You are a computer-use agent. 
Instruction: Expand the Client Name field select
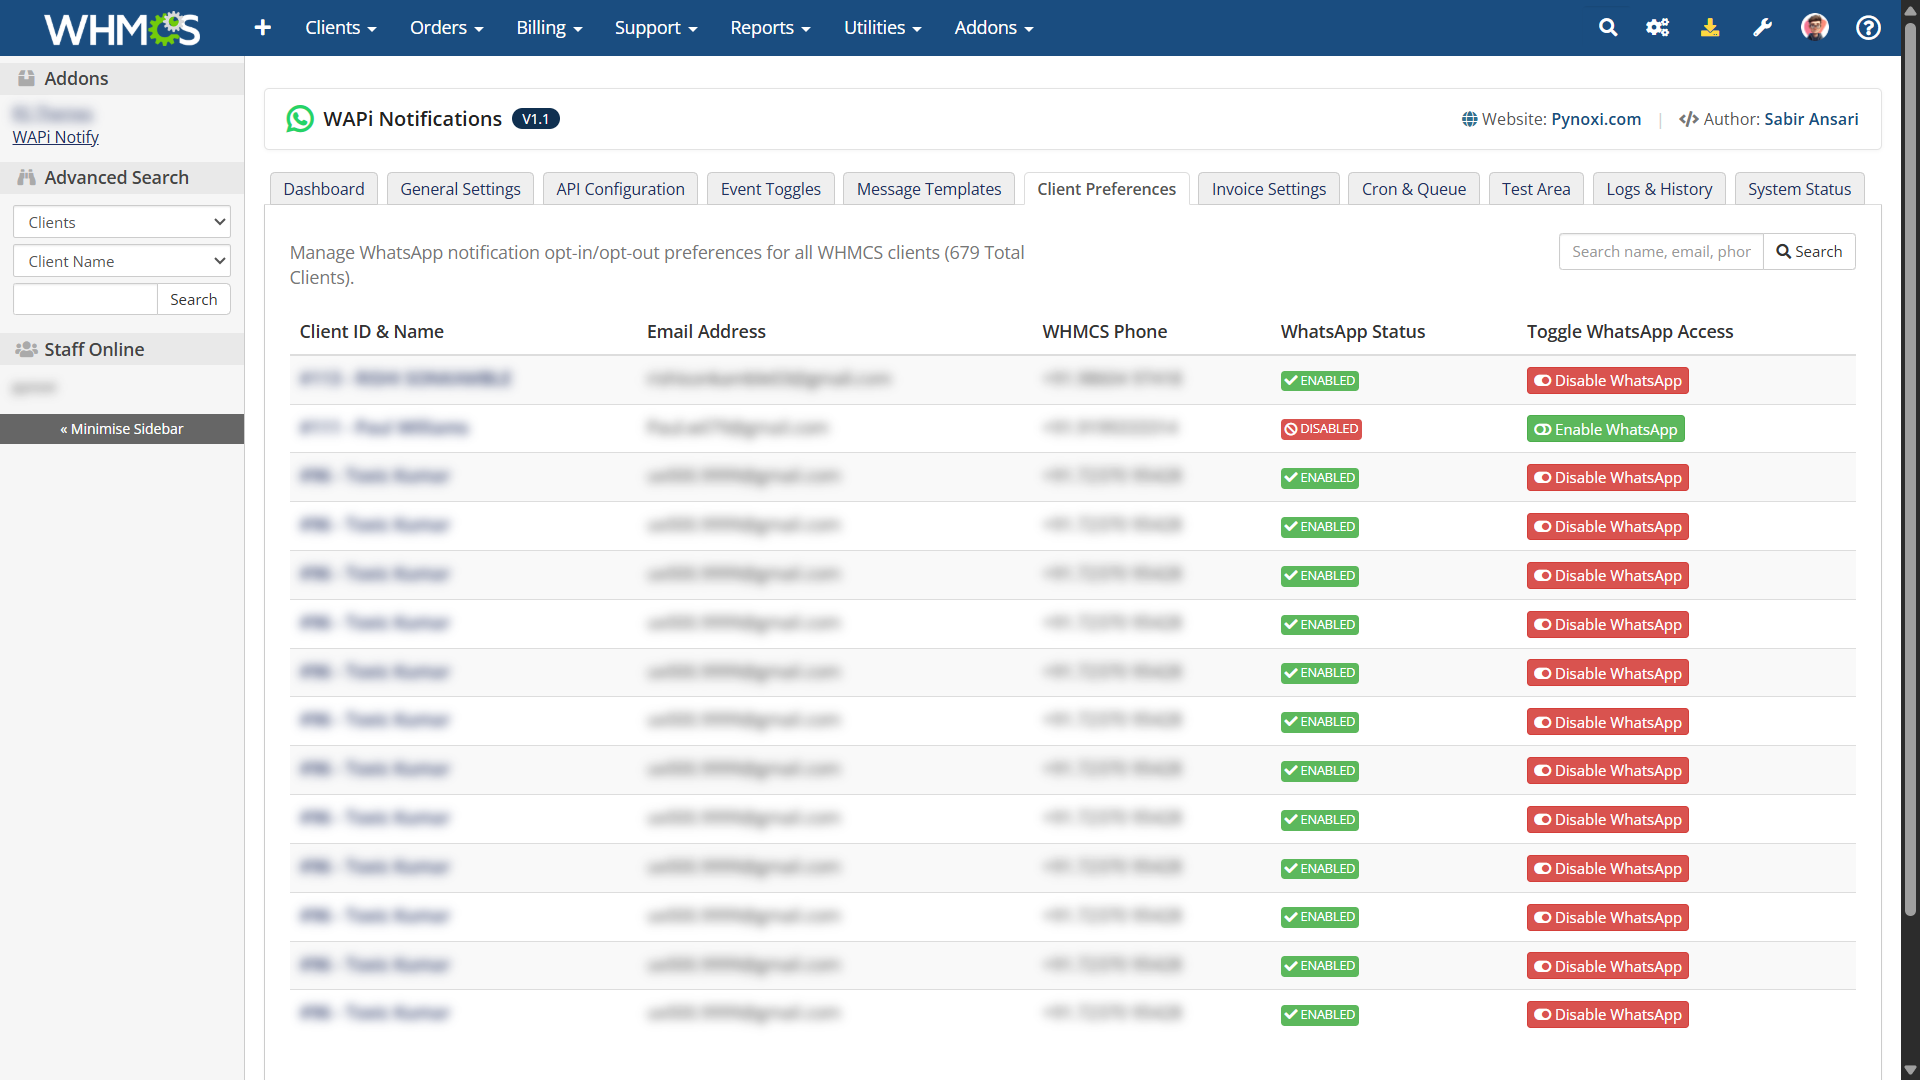[x=122, y=261]
